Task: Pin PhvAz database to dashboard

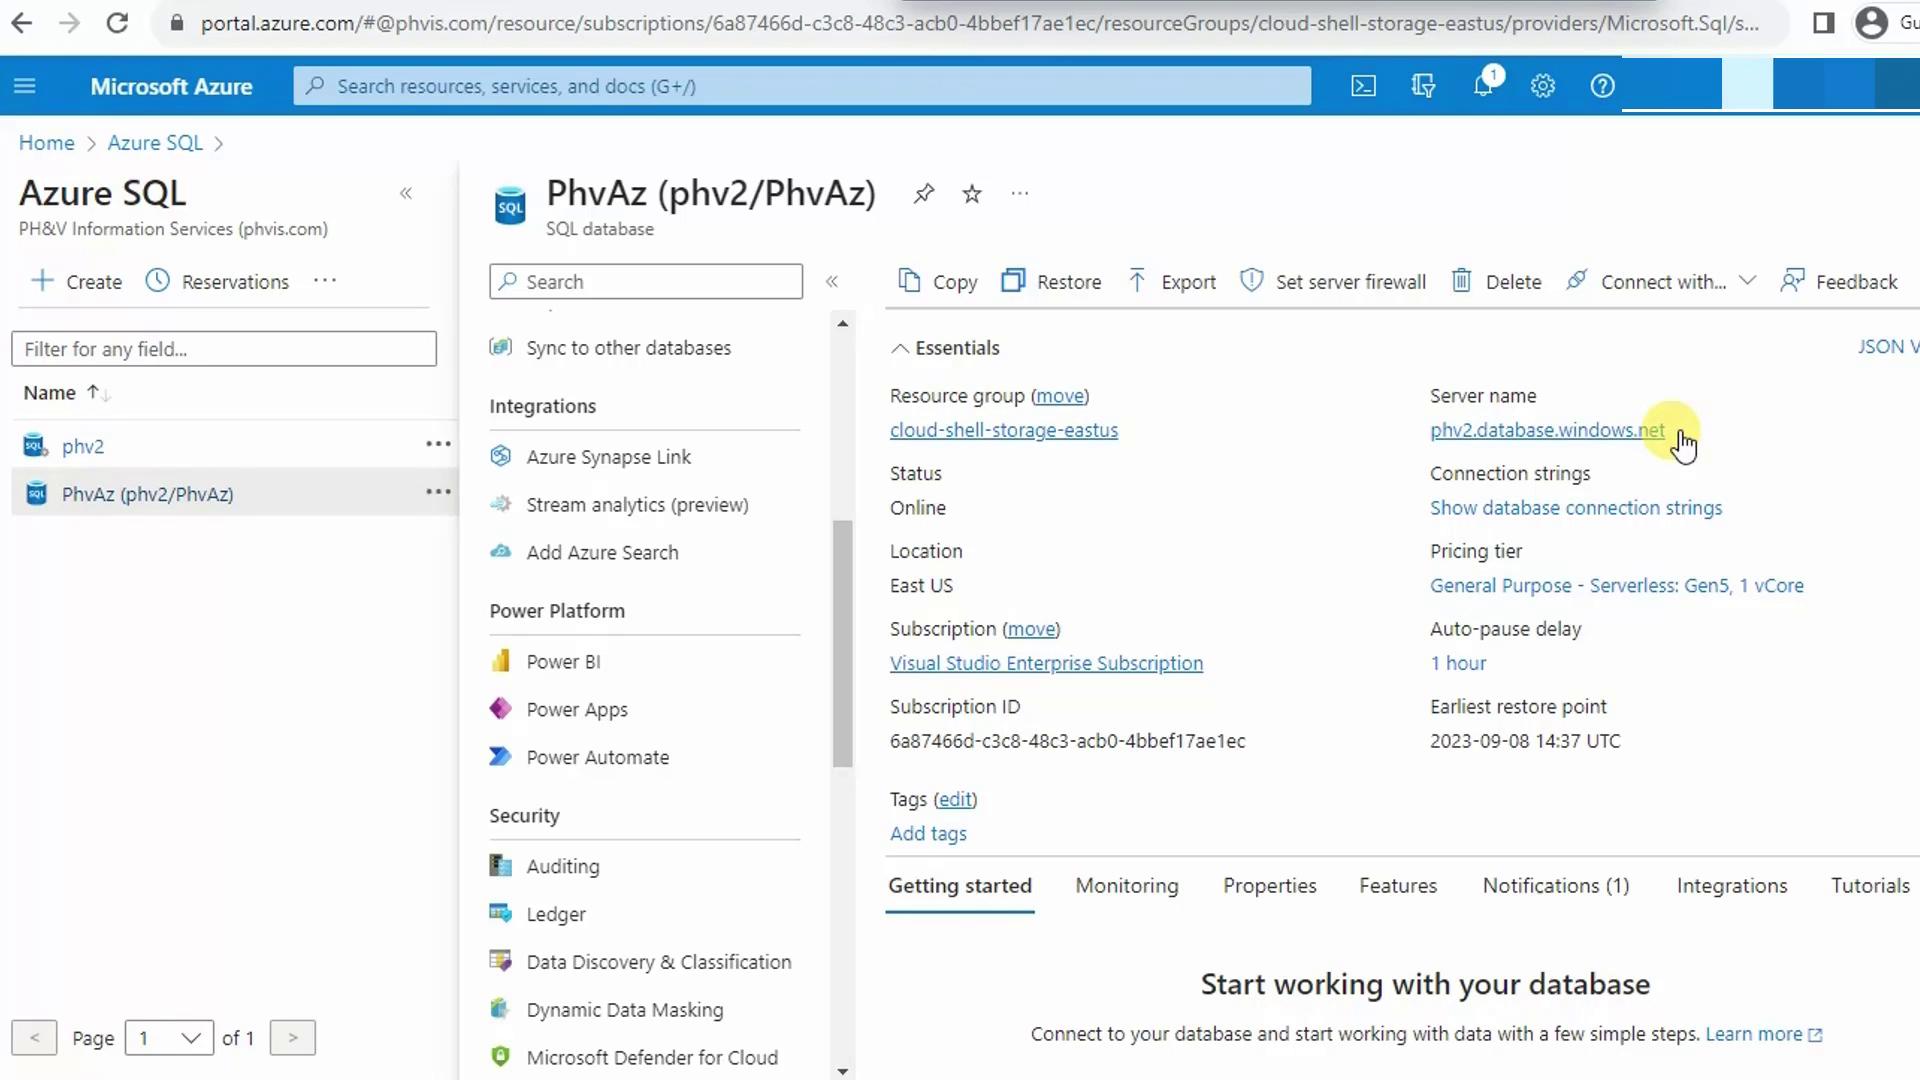Action: click(x=923, y=194)
